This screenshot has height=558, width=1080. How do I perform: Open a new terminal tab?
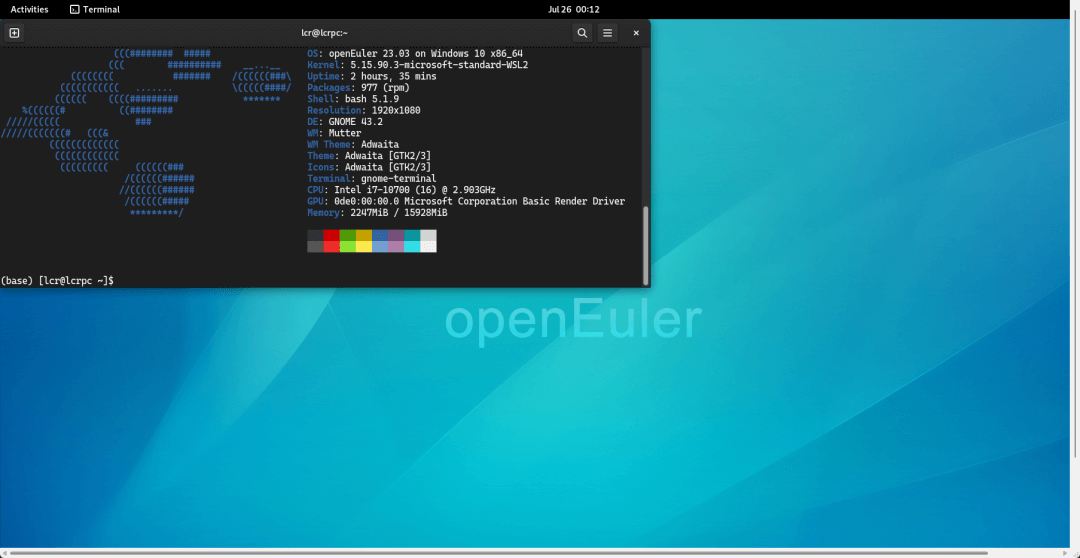[14, 32]
